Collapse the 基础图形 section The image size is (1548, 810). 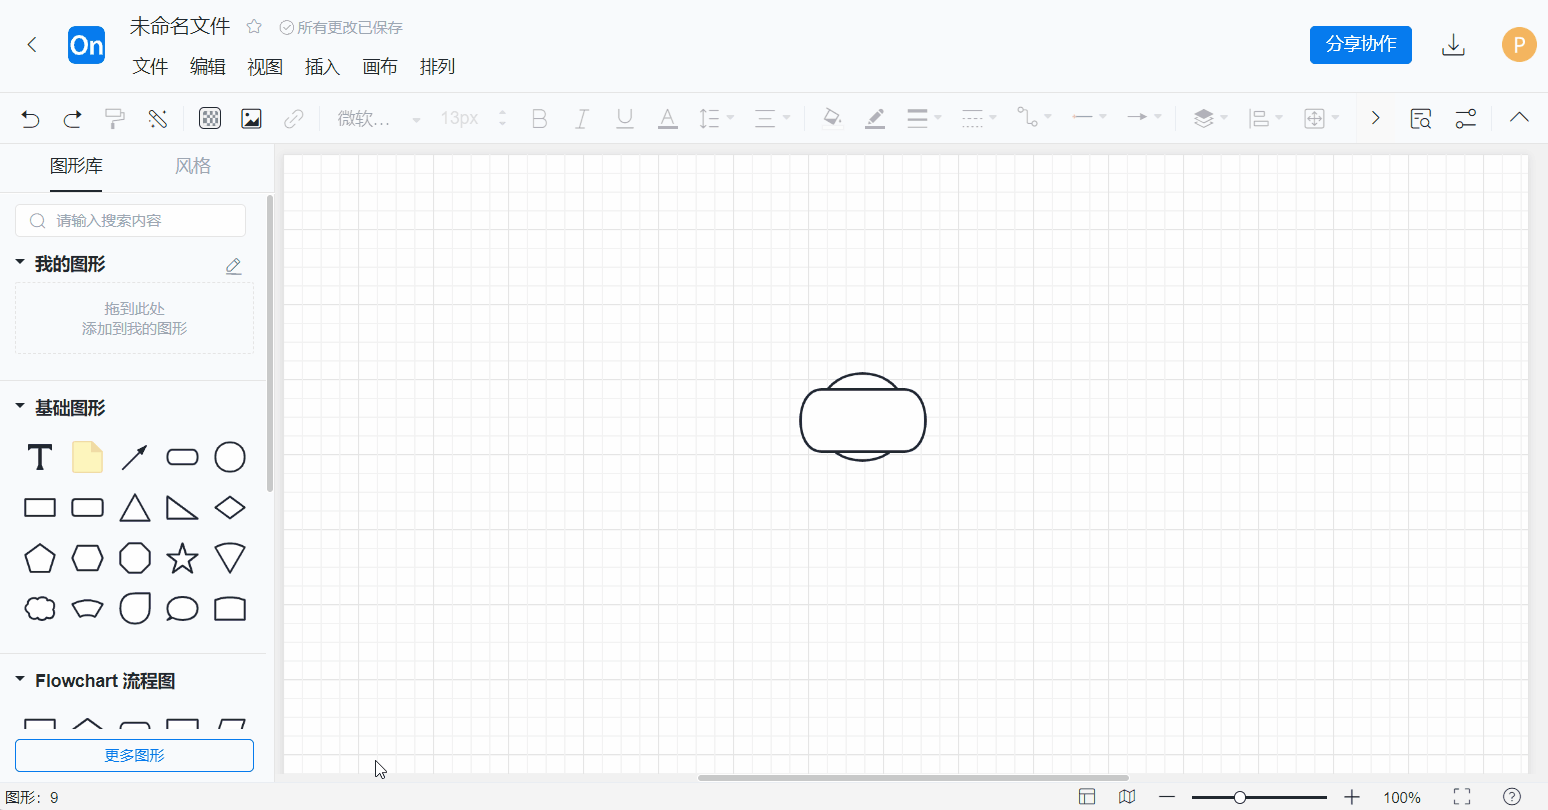click(x=20, y=406)
